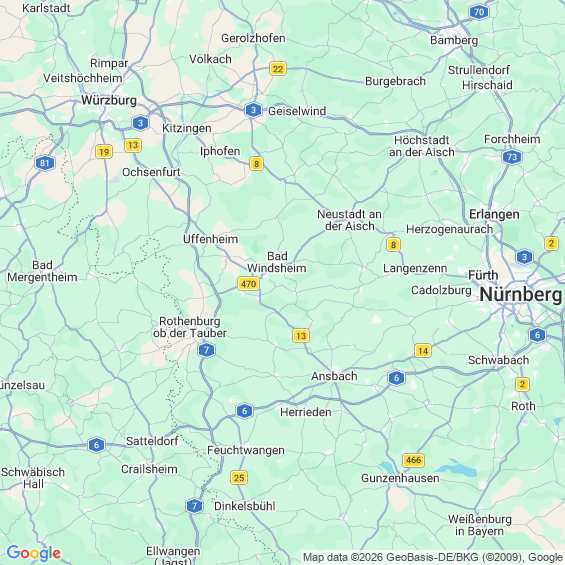Select the Dinkelsbühl town label
Viewport: 565px width, 565px height.
[245, 506]
